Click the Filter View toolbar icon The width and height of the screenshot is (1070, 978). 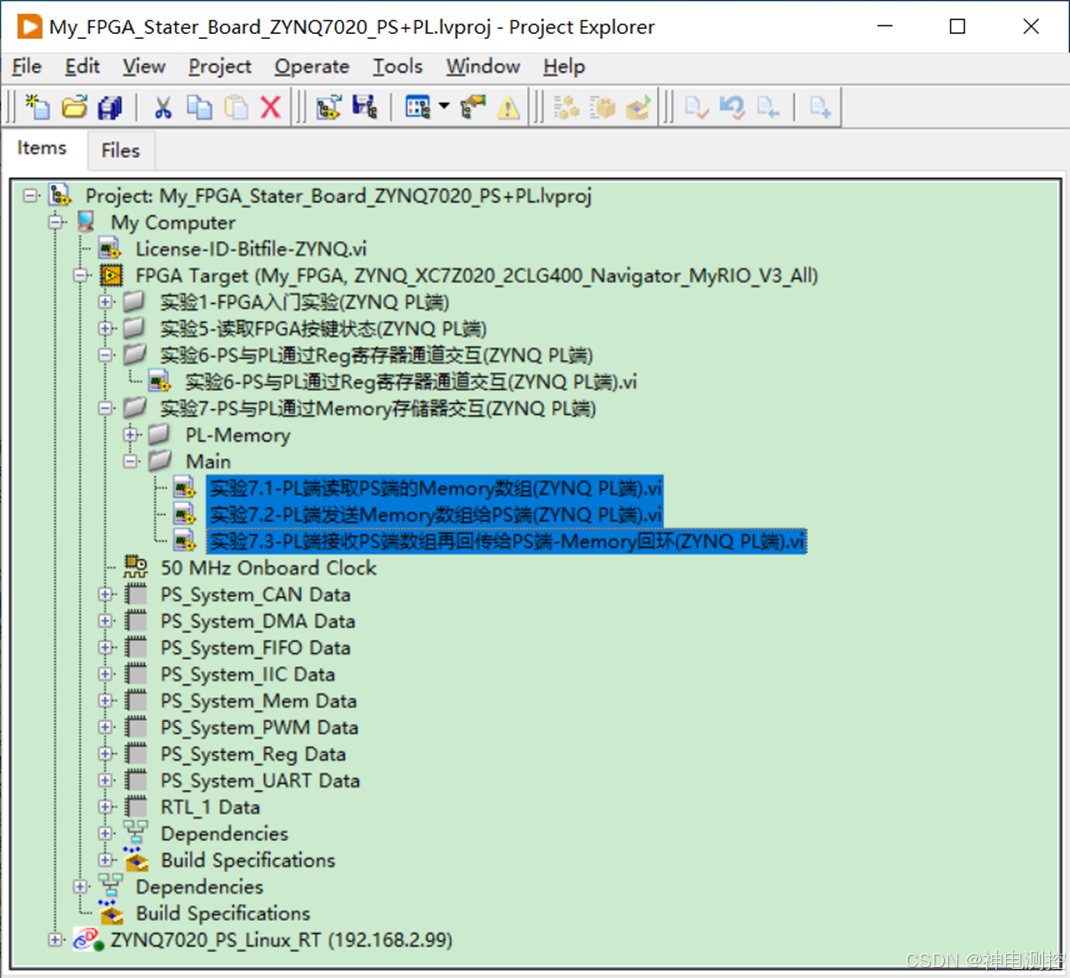pos(418,107)
